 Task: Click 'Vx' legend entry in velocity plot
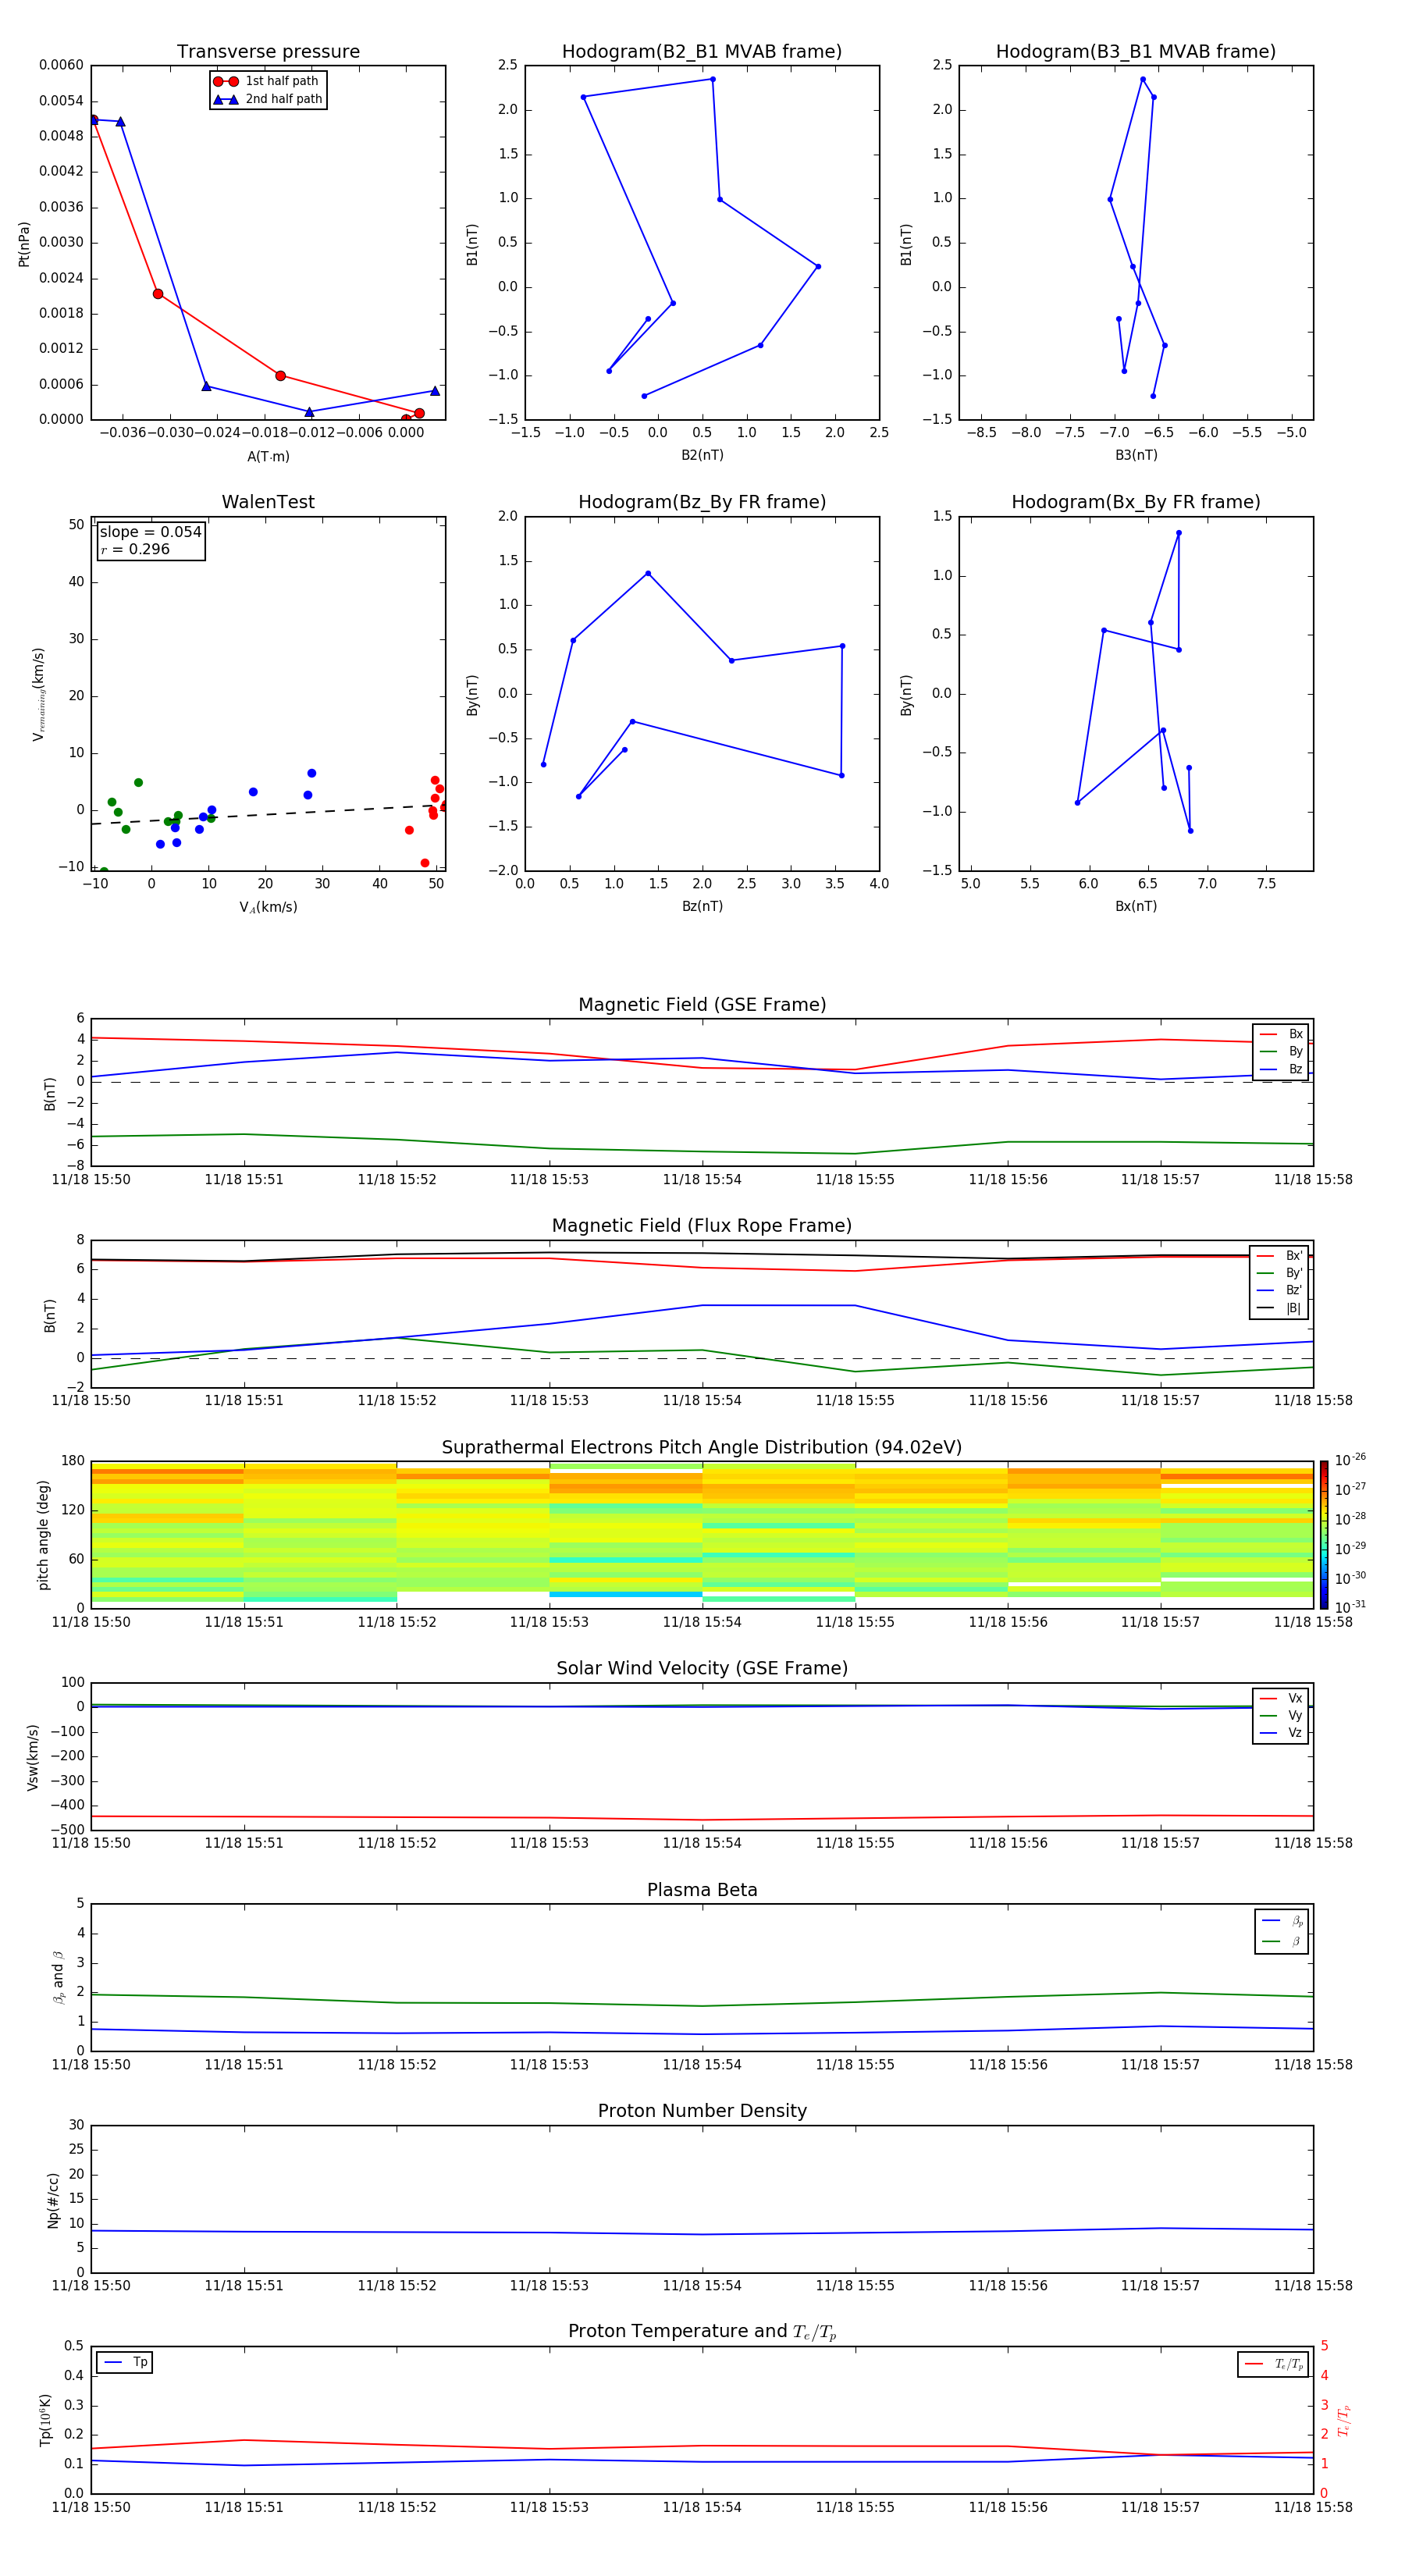1281,1698
